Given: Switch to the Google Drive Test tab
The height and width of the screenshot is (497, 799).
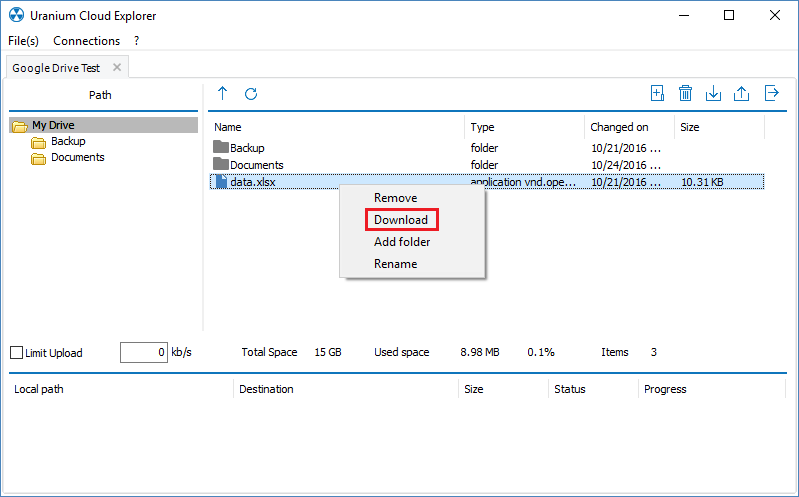Looking at the screenshot, I should [x=56, y=68].
